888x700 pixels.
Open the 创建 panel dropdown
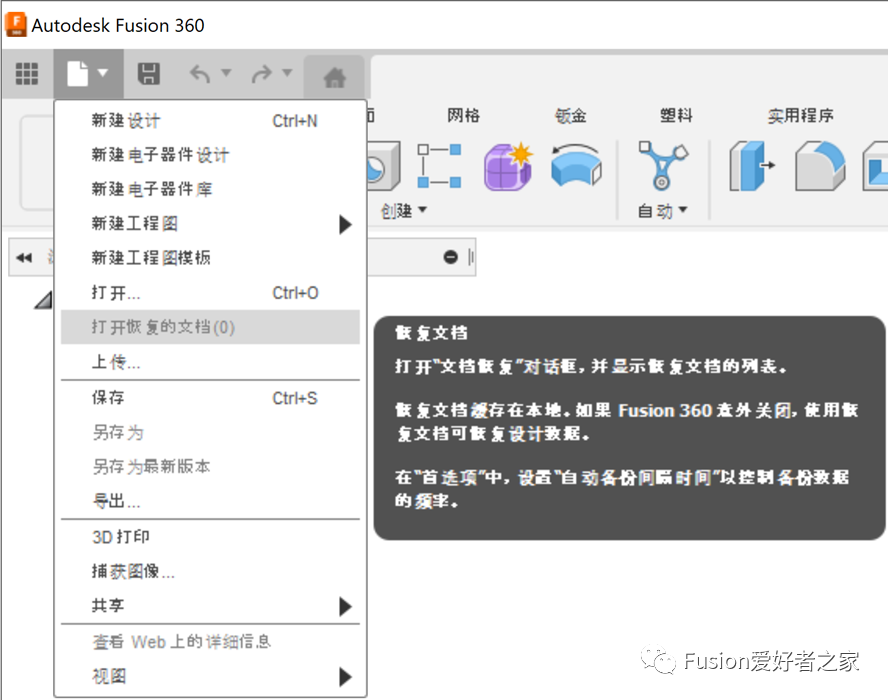click(x=403, y=211)
